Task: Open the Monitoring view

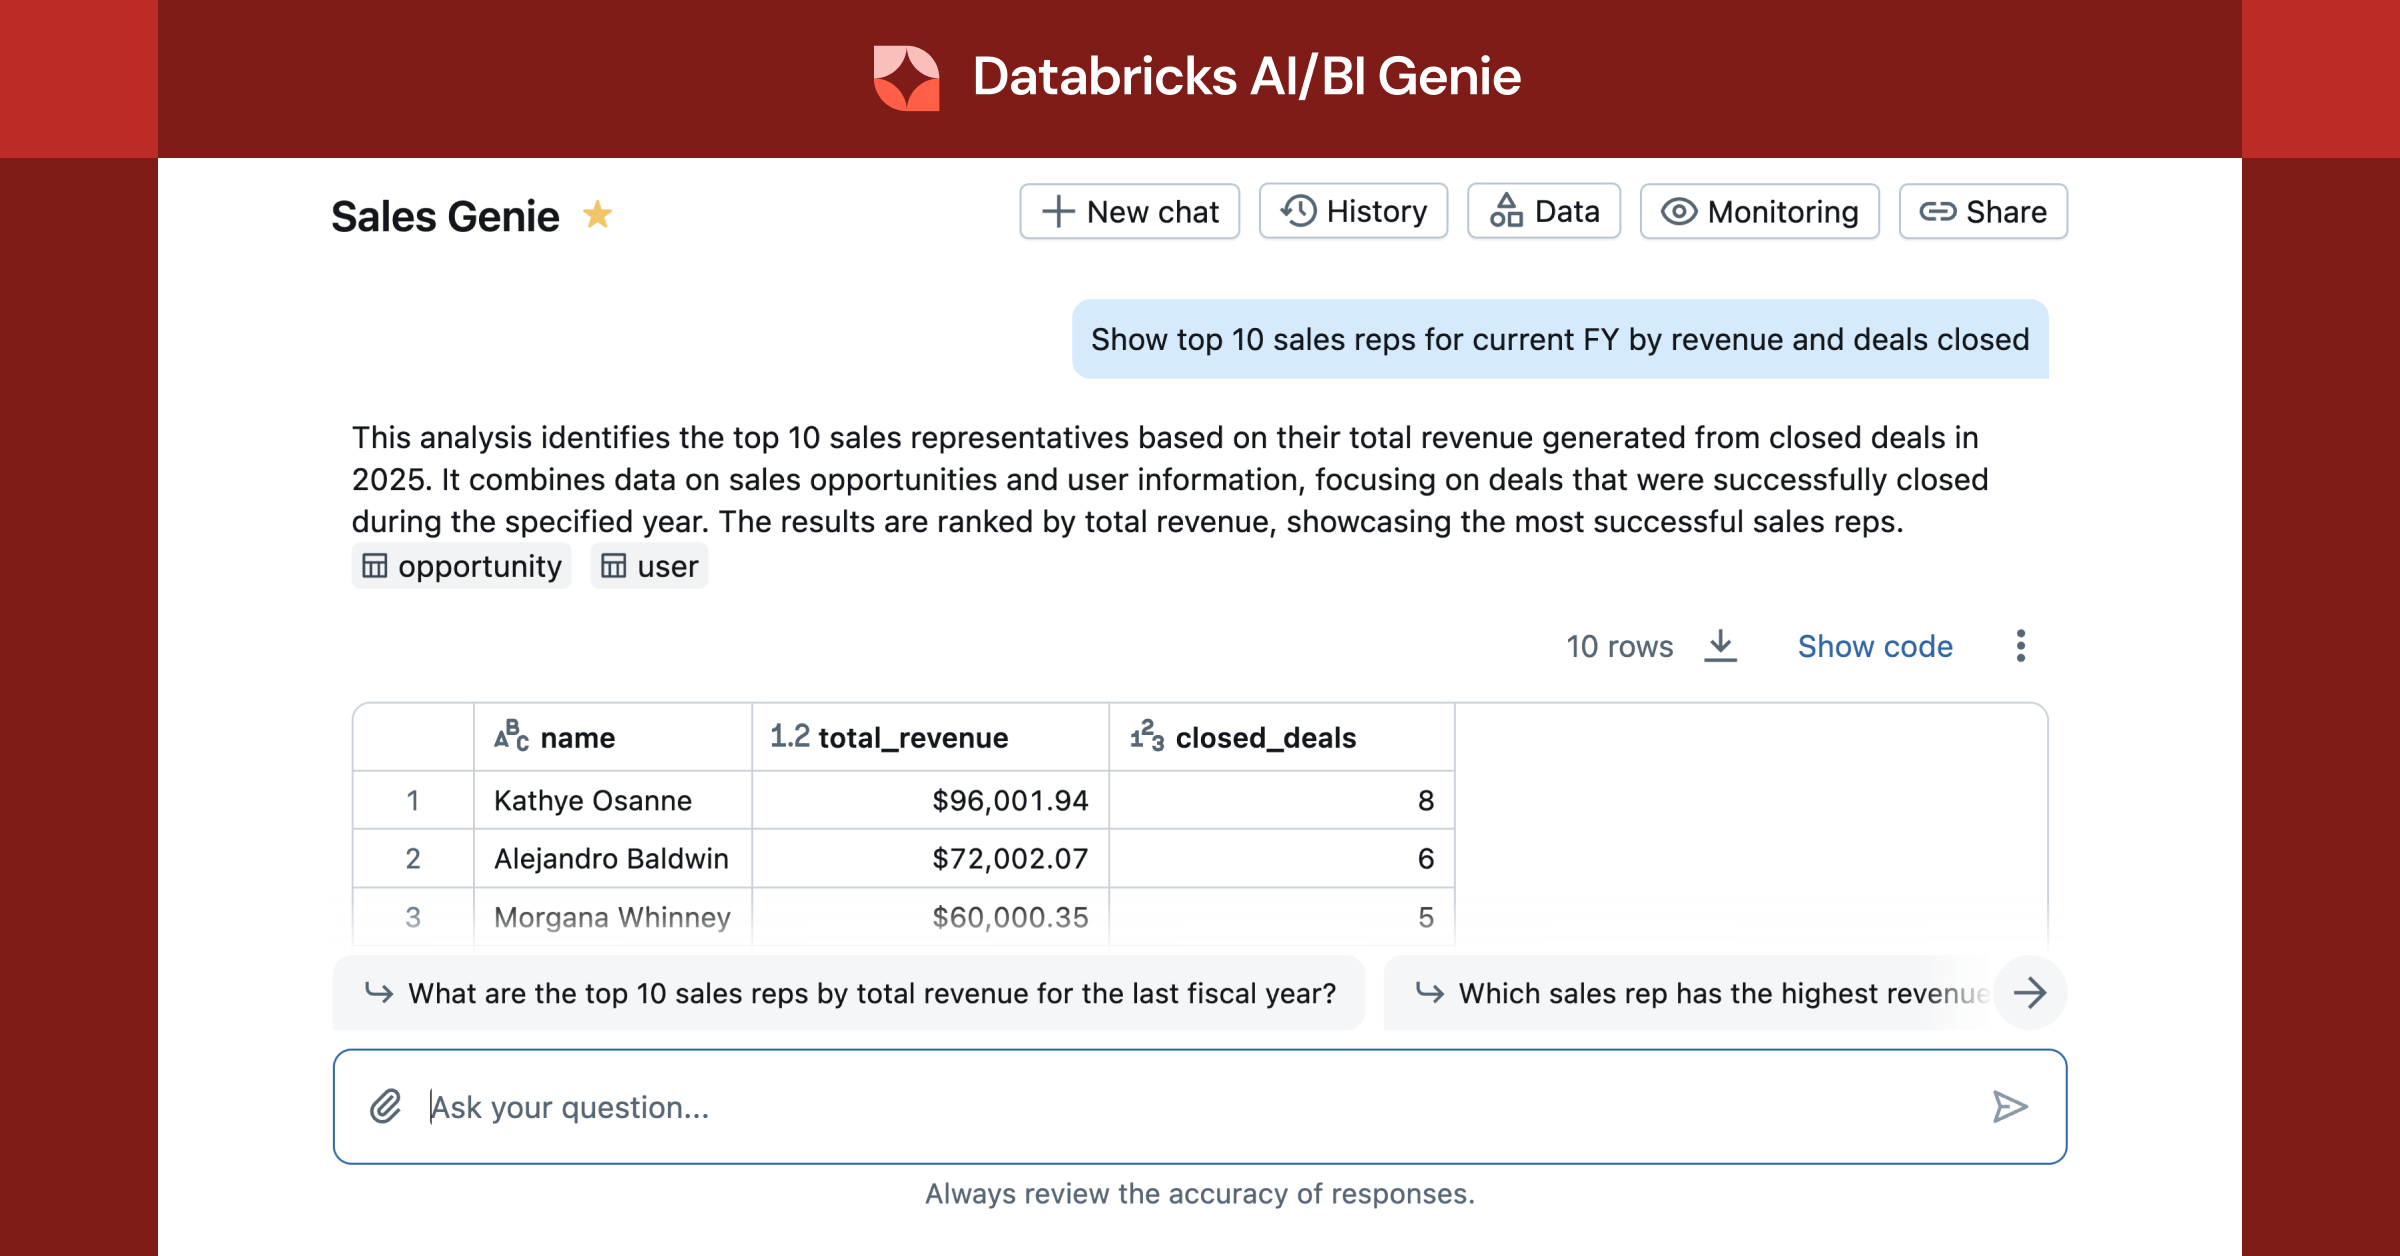Action: [1759, 212]
